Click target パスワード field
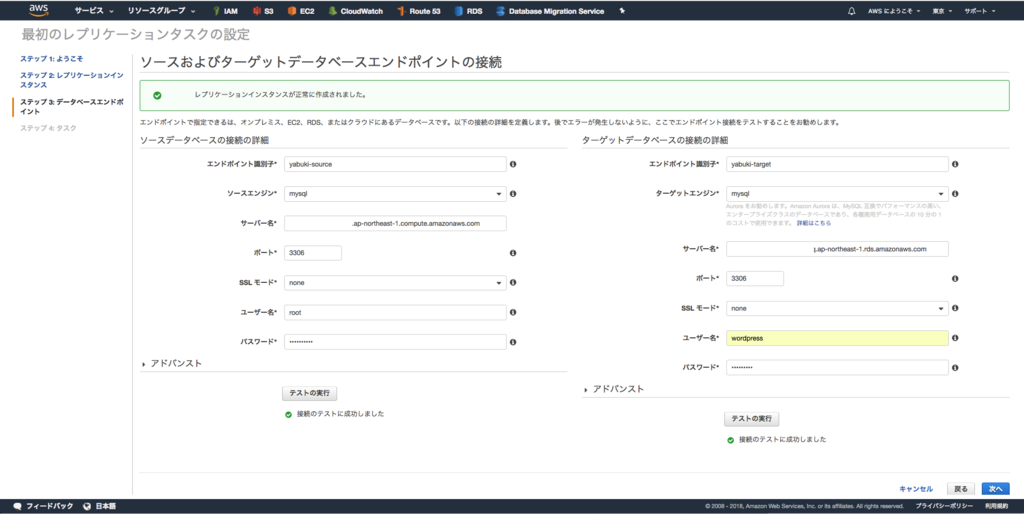Image resolution: width=1024 pixels, height=514 pixels. (x=837, y=368)
